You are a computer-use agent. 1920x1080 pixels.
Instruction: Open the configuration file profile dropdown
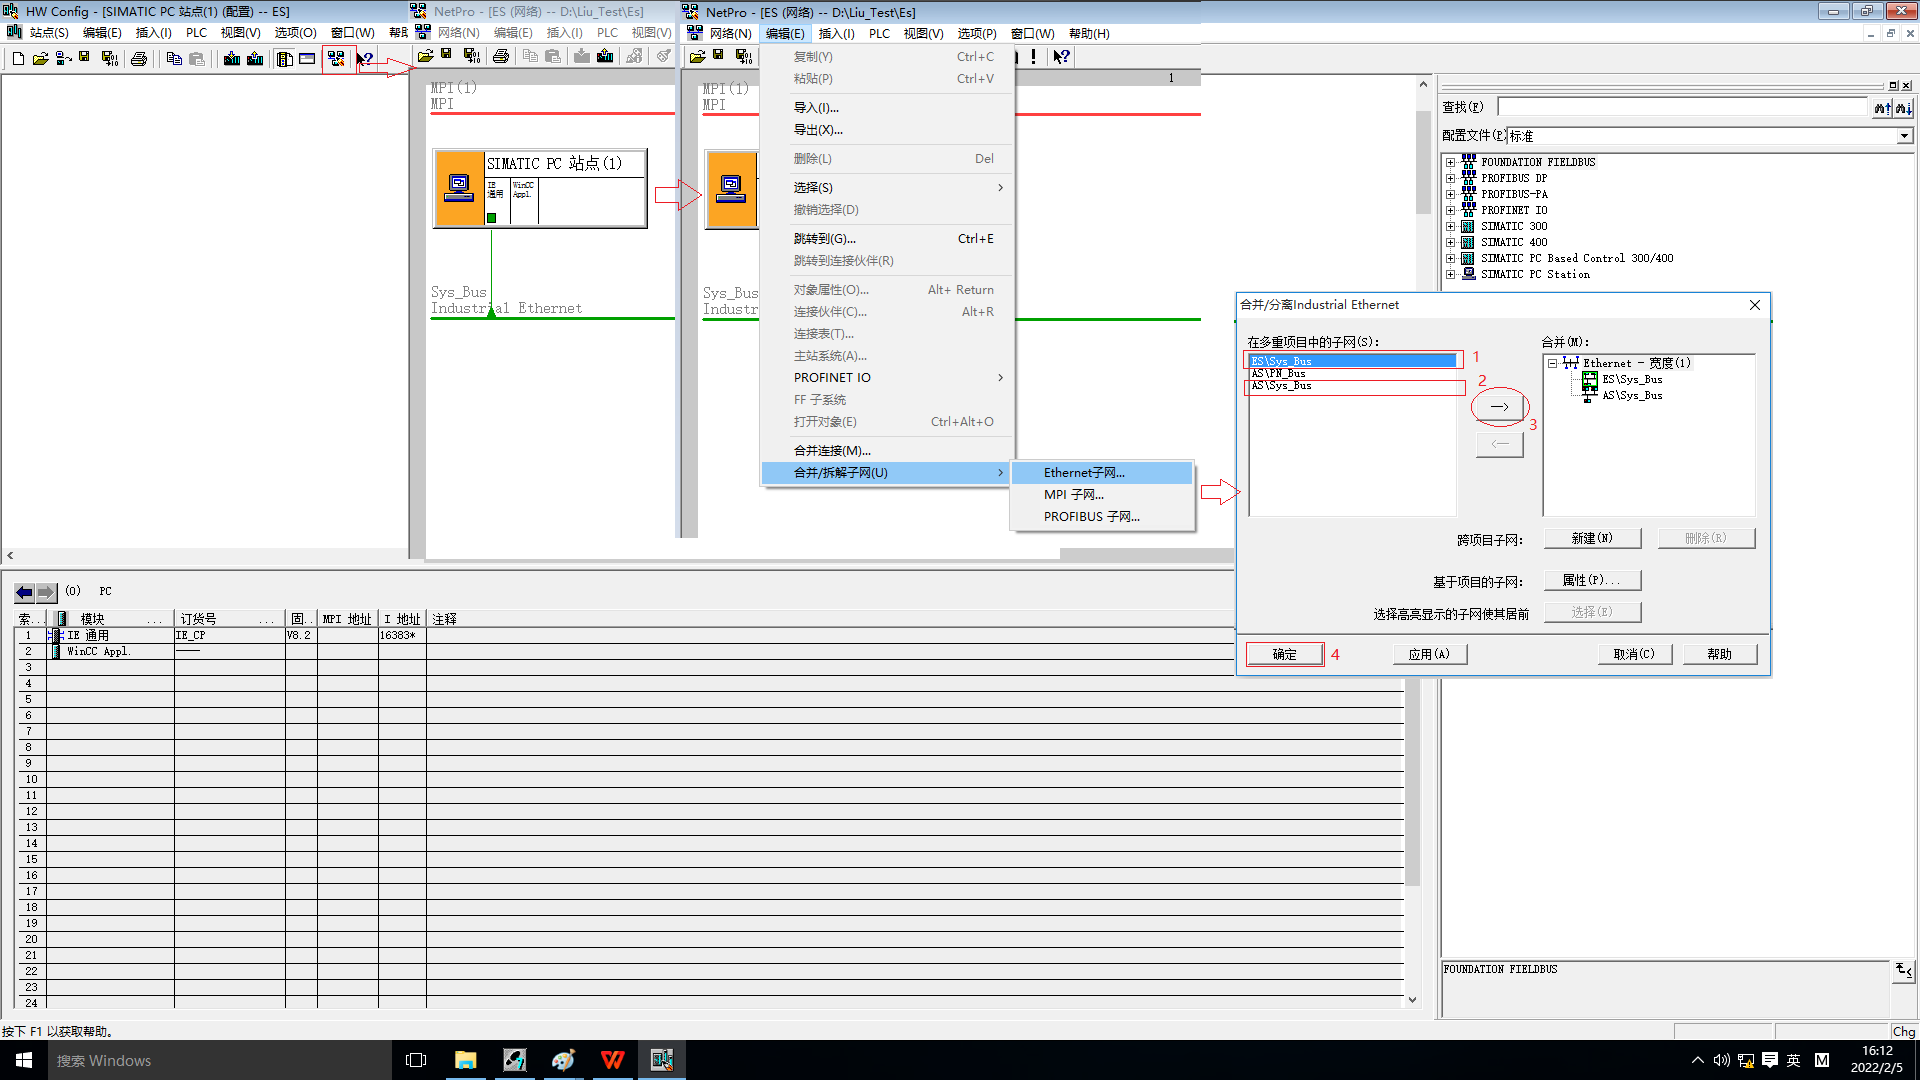pos(1903,136)
